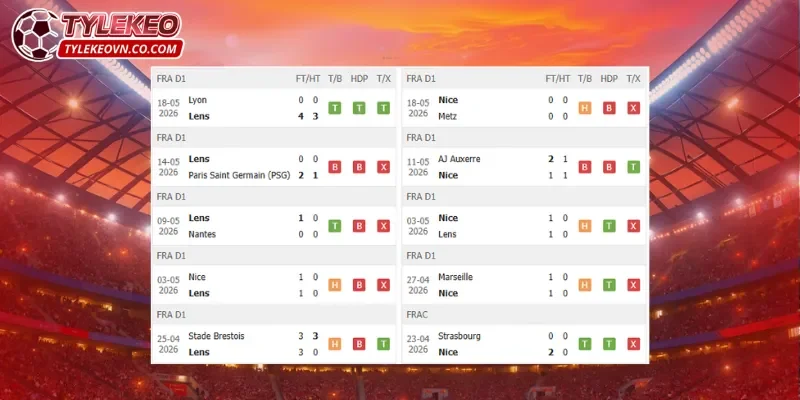Click HDP column header in left table
The image size is (800, 400).
tap(359, 79)
